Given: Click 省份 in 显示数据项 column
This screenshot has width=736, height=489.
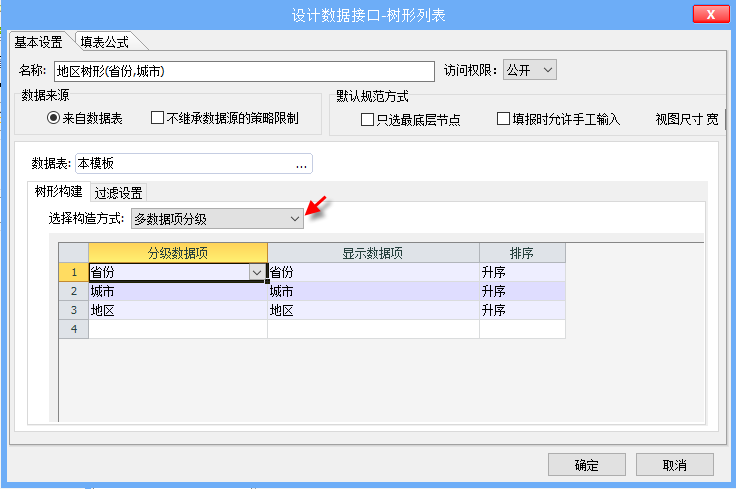Looking at the screenshot, I should pos(374,272).
